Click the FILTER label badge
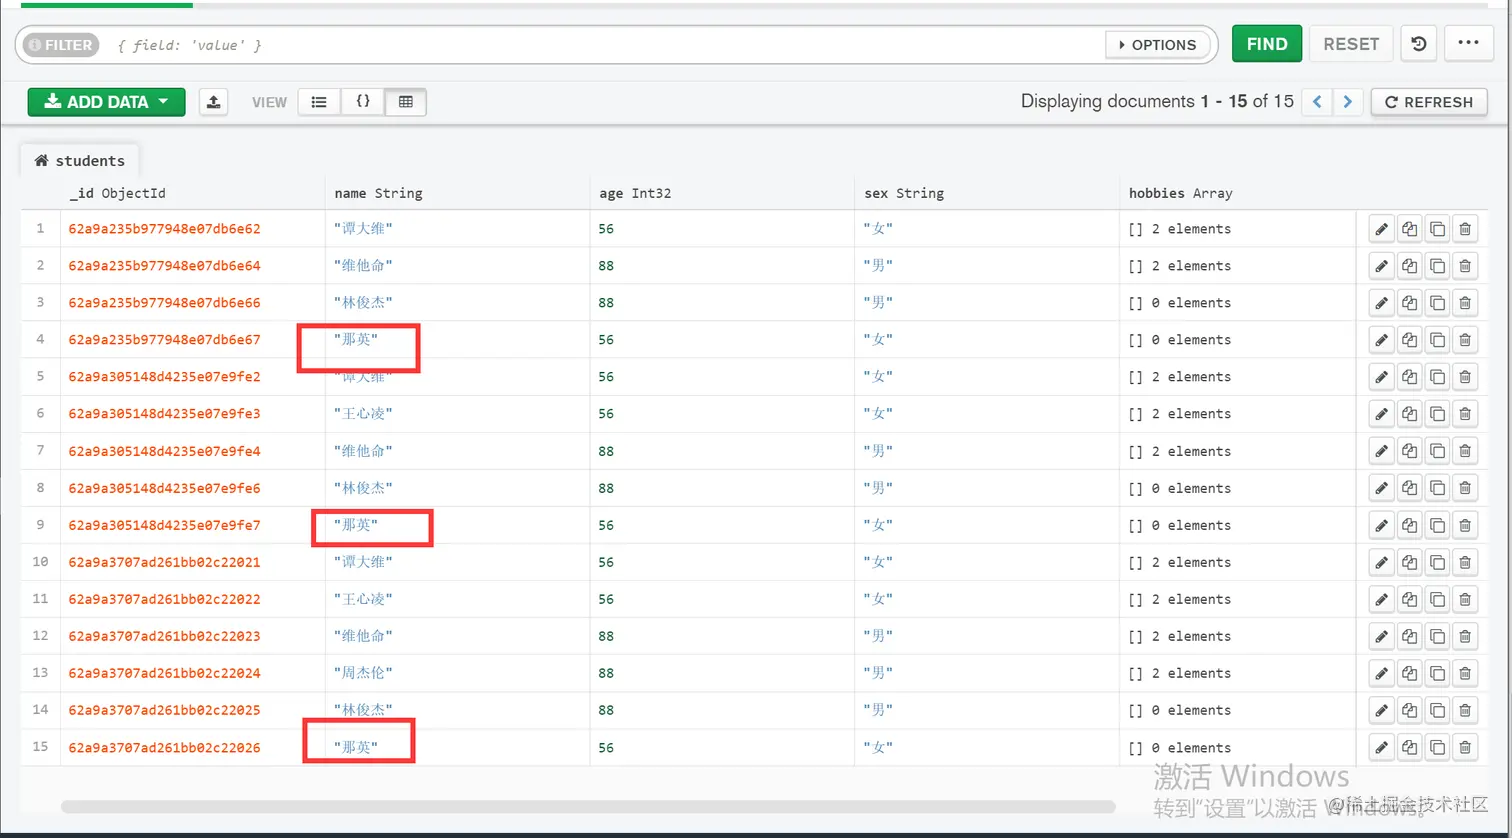This screenshot has height=838, width=1512. [59, 45]
